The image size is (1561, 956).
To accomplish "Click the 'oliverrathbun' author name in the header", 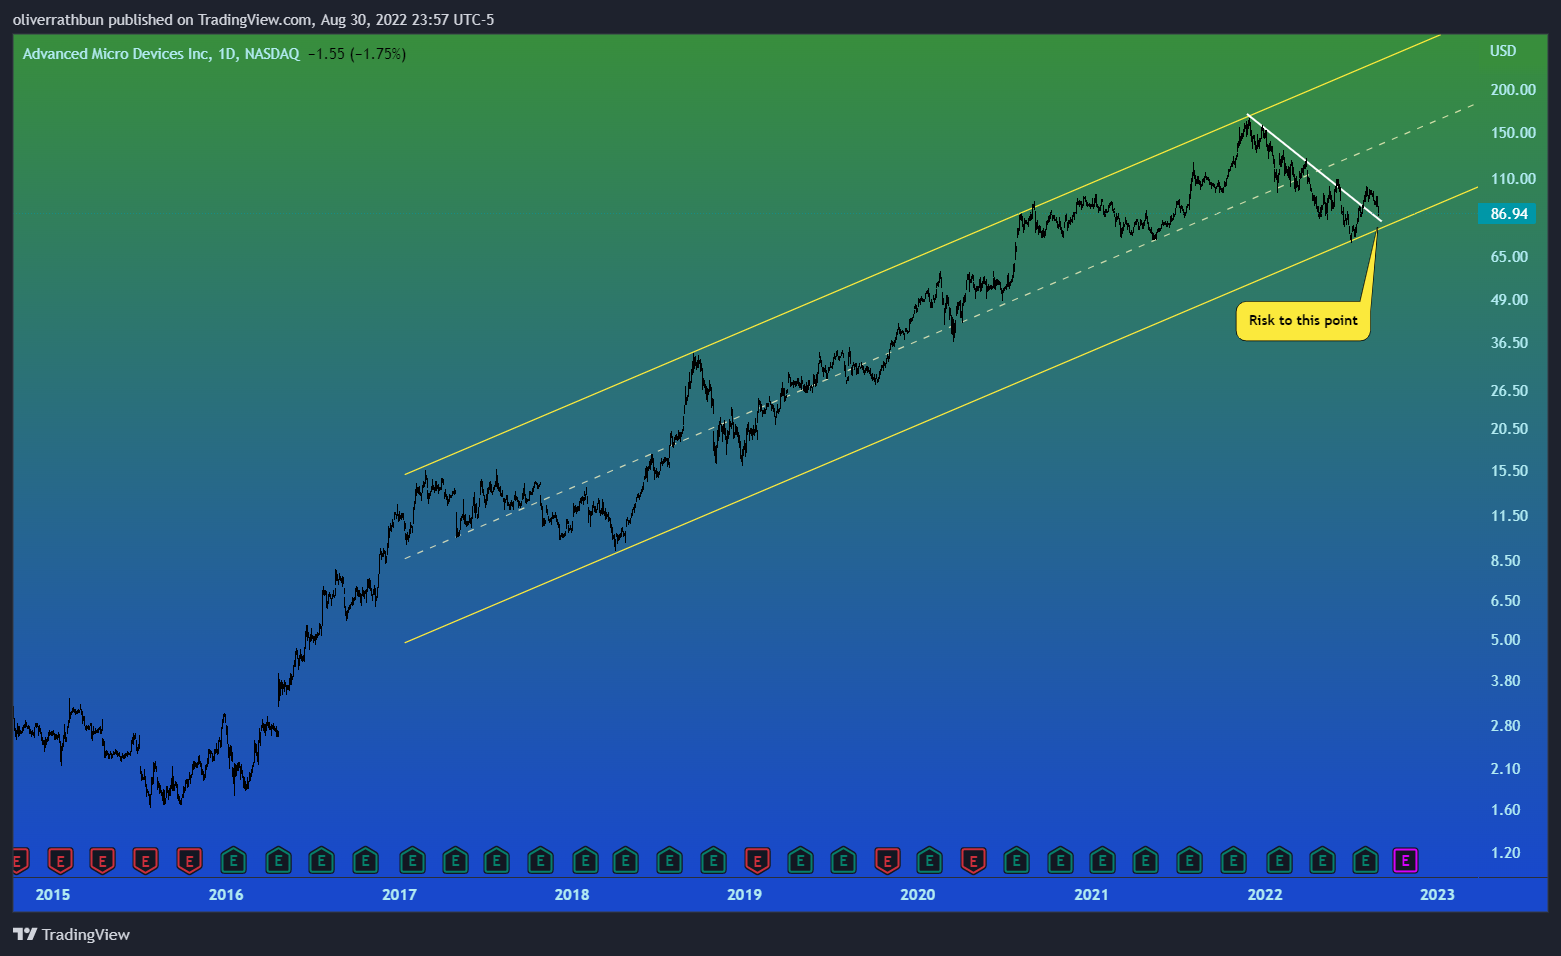I will (58, 20).
